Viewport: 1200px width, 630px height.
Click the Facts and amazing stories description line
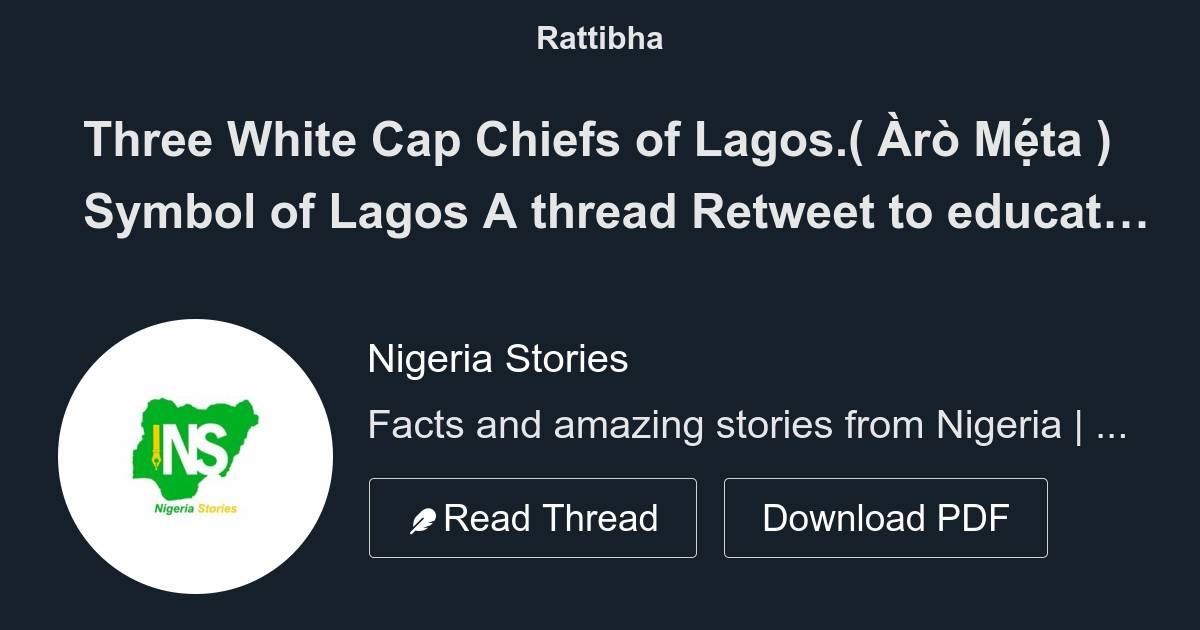click(x=750, y=423)
